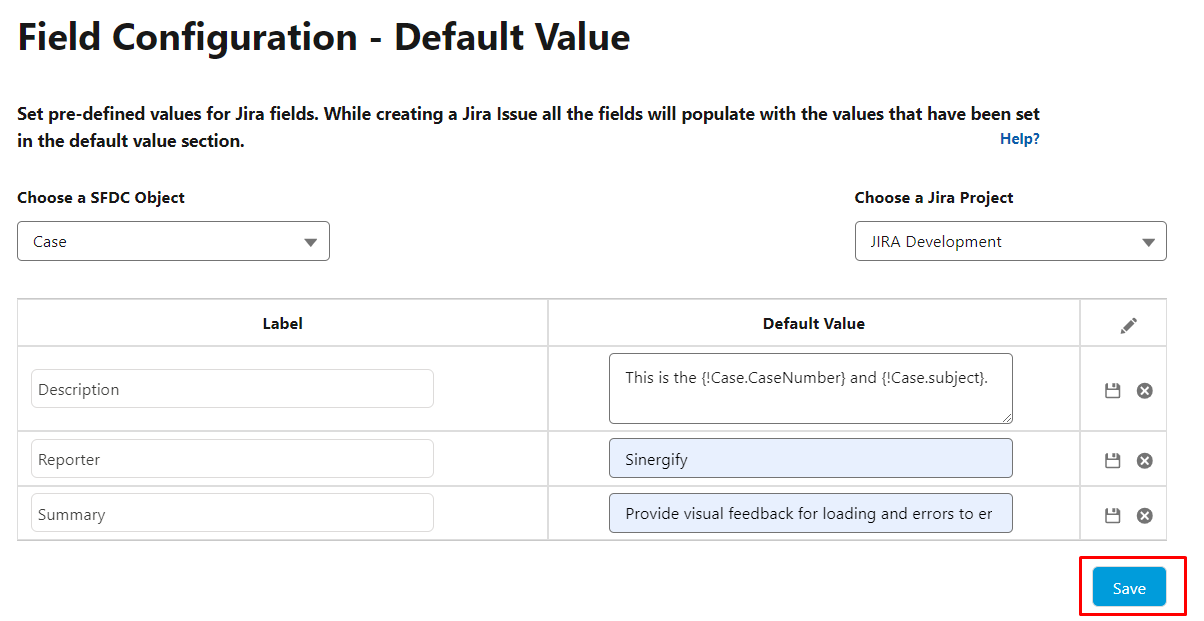Focus the Reporter label field

point(232,459)
